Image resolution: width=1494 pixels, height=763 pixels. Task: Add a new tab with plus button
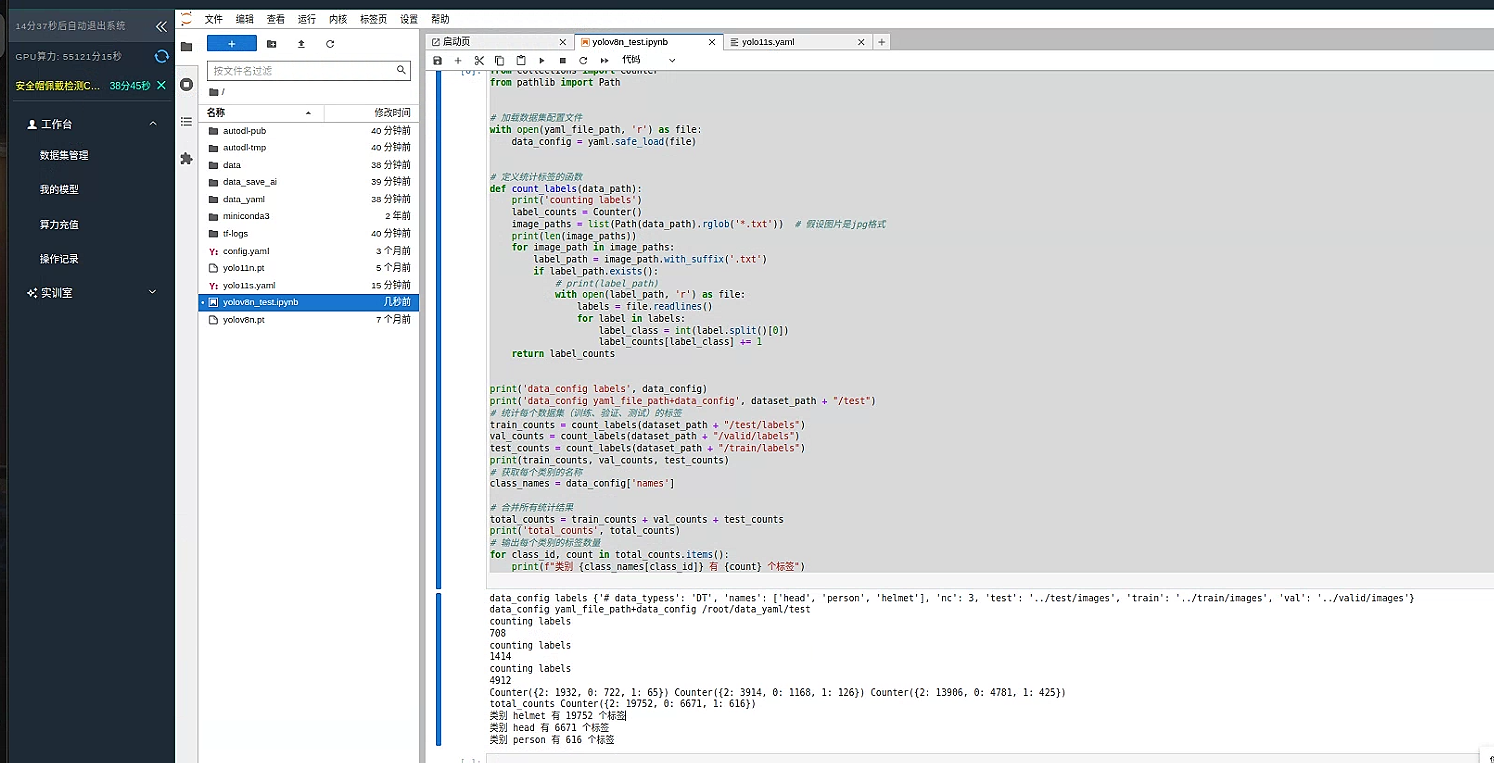click(881, 42)
